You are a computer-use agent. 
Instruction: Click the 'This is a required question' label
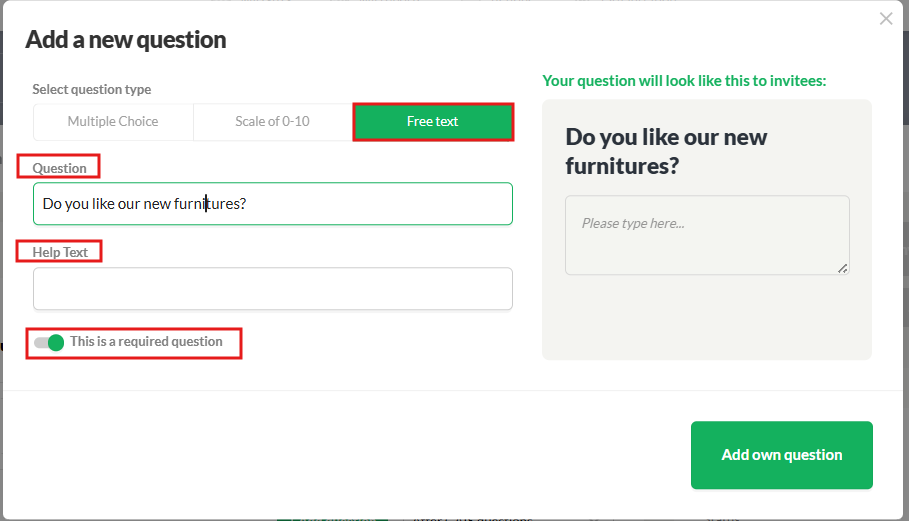tap(146, 341)
